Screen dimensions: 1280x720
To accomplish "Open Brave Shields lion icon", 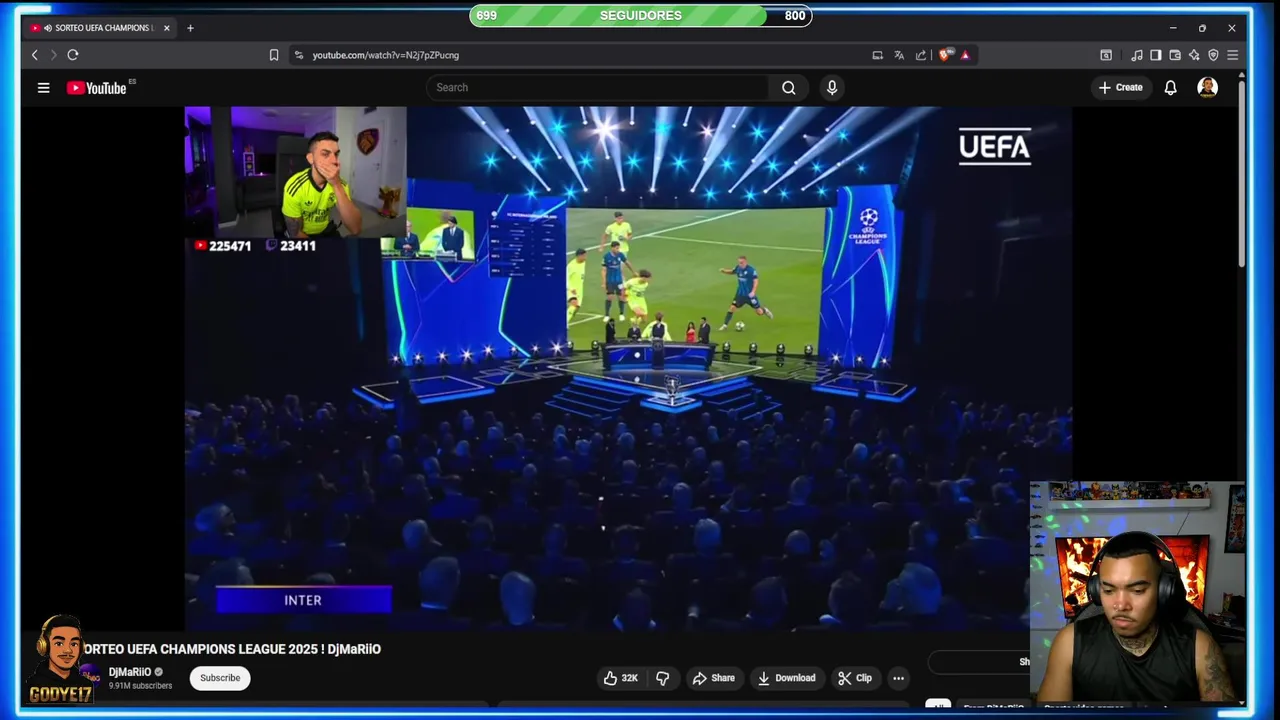I will click(944, 55).
